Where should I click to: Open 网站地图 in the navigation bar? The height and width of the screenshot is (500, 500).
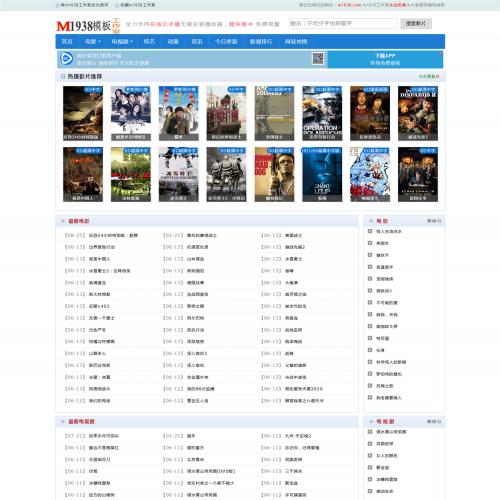[x=296, y=42]
